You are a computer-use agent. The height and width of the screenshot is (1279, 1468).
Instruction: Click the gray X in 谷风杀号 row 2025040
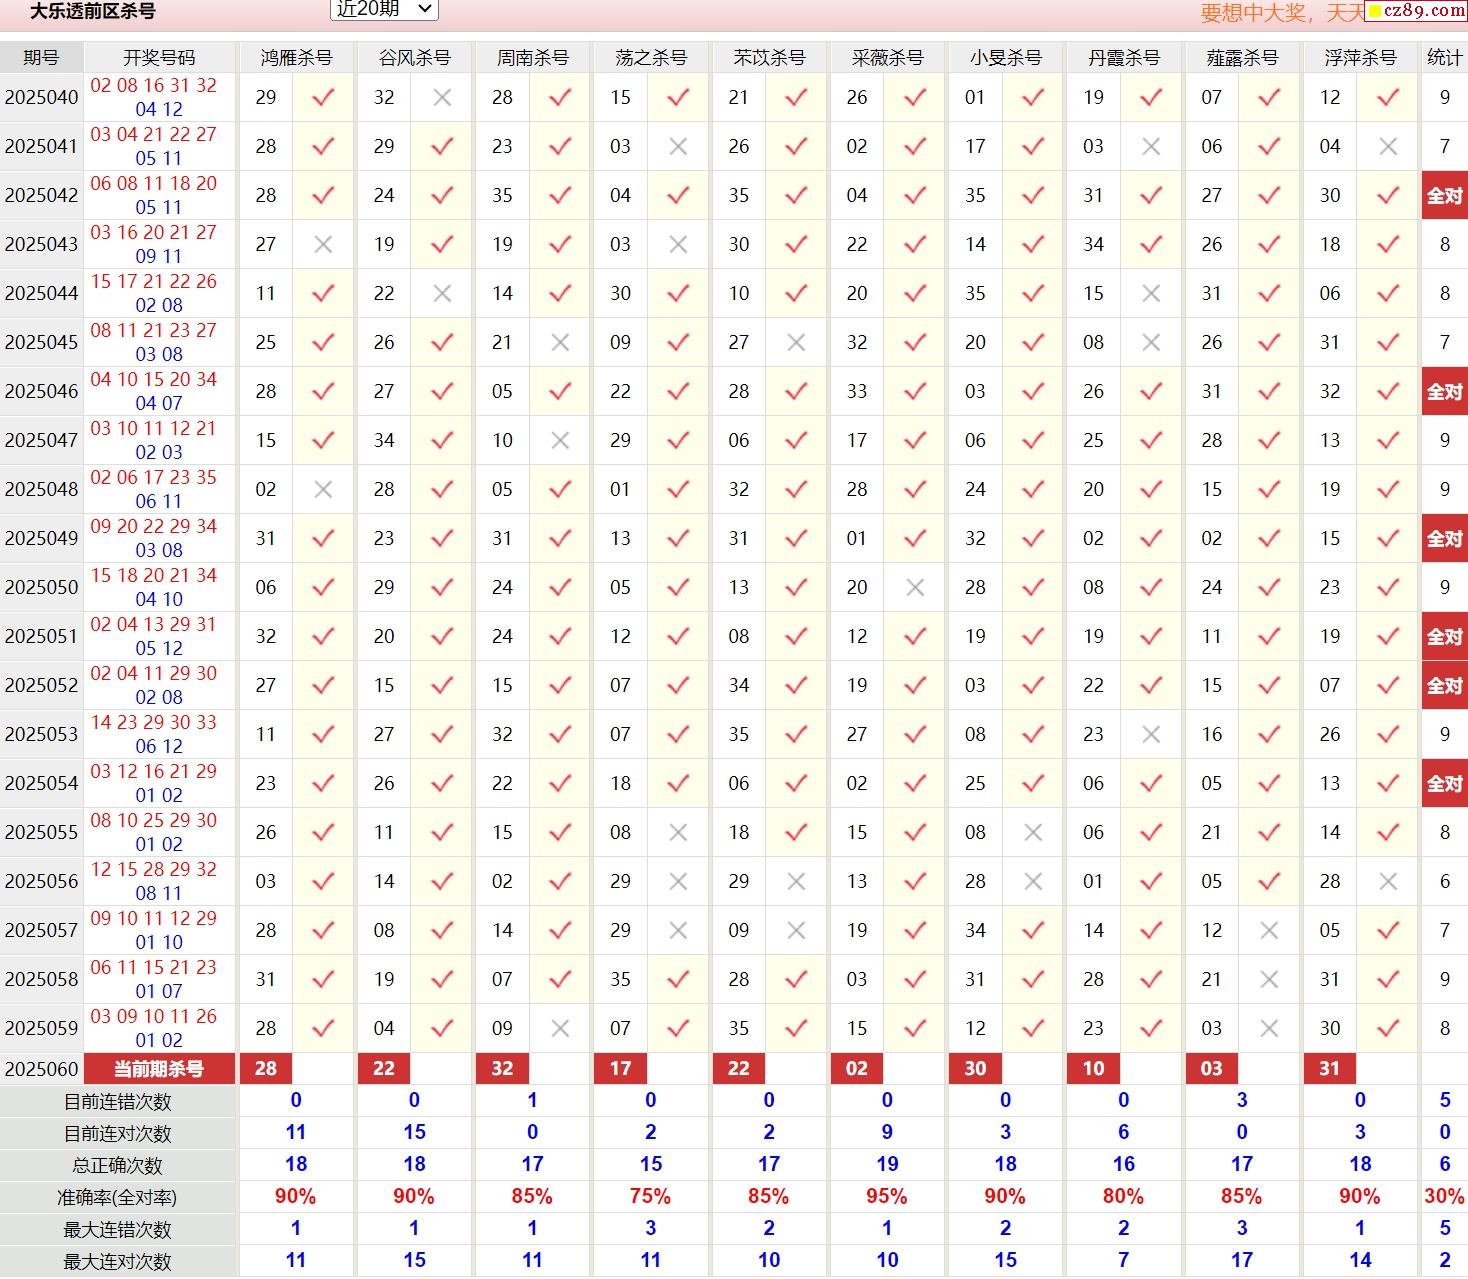pyautogui.click(x=442, y=98)
